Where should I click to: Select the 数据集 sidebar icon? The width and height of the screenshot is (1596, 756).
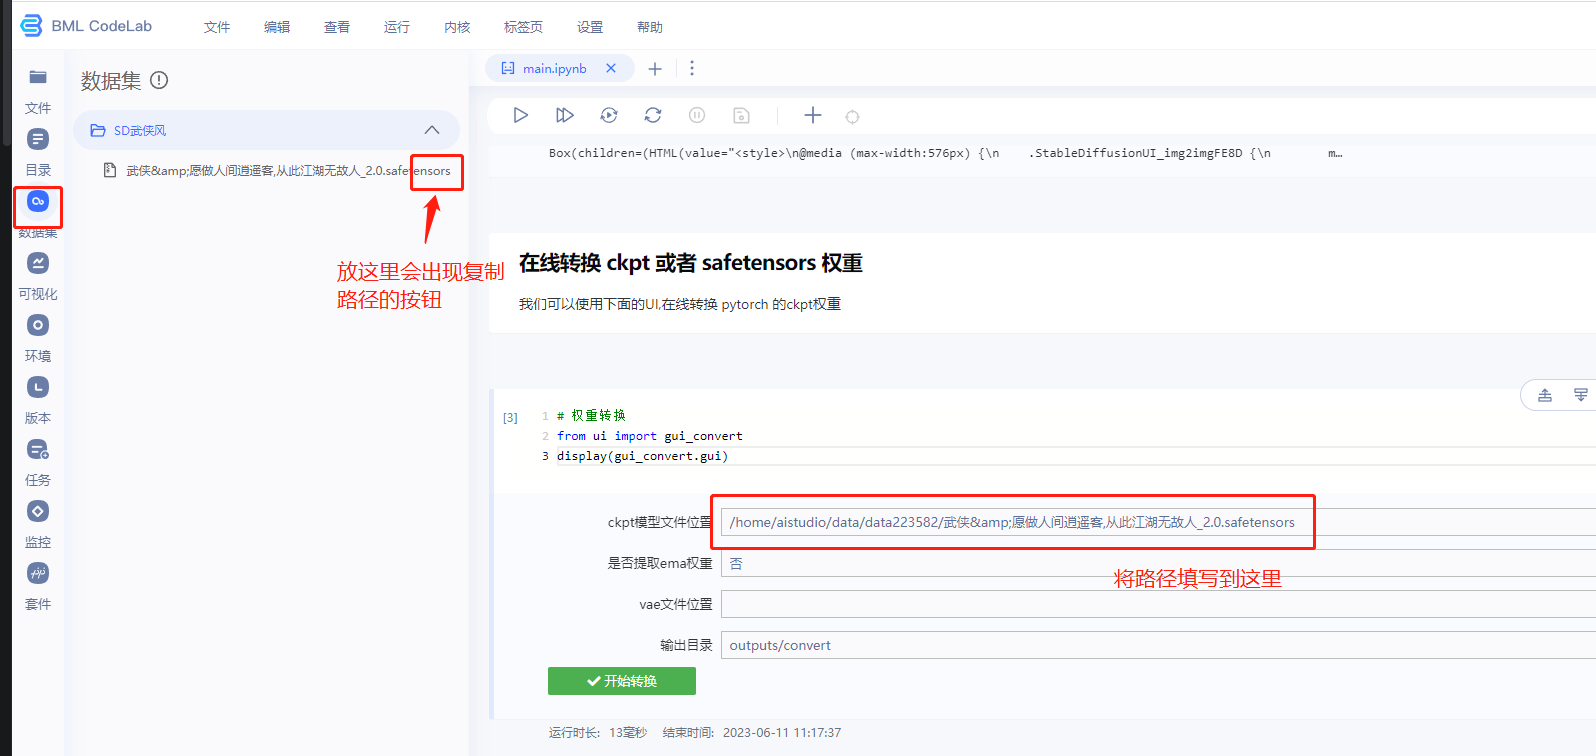pos(38,201)
